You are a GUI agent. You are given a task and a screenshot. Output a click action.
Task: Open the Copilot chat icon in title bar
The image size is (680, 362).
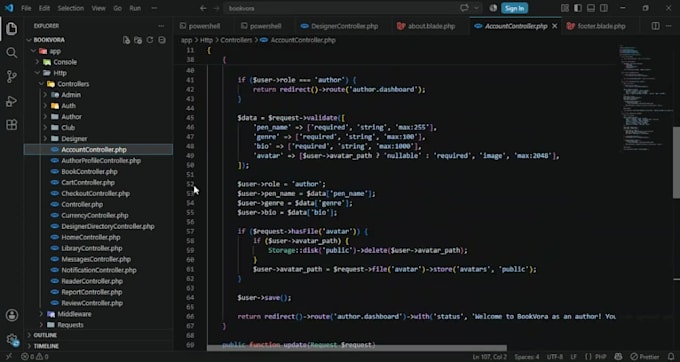(464, 8)
